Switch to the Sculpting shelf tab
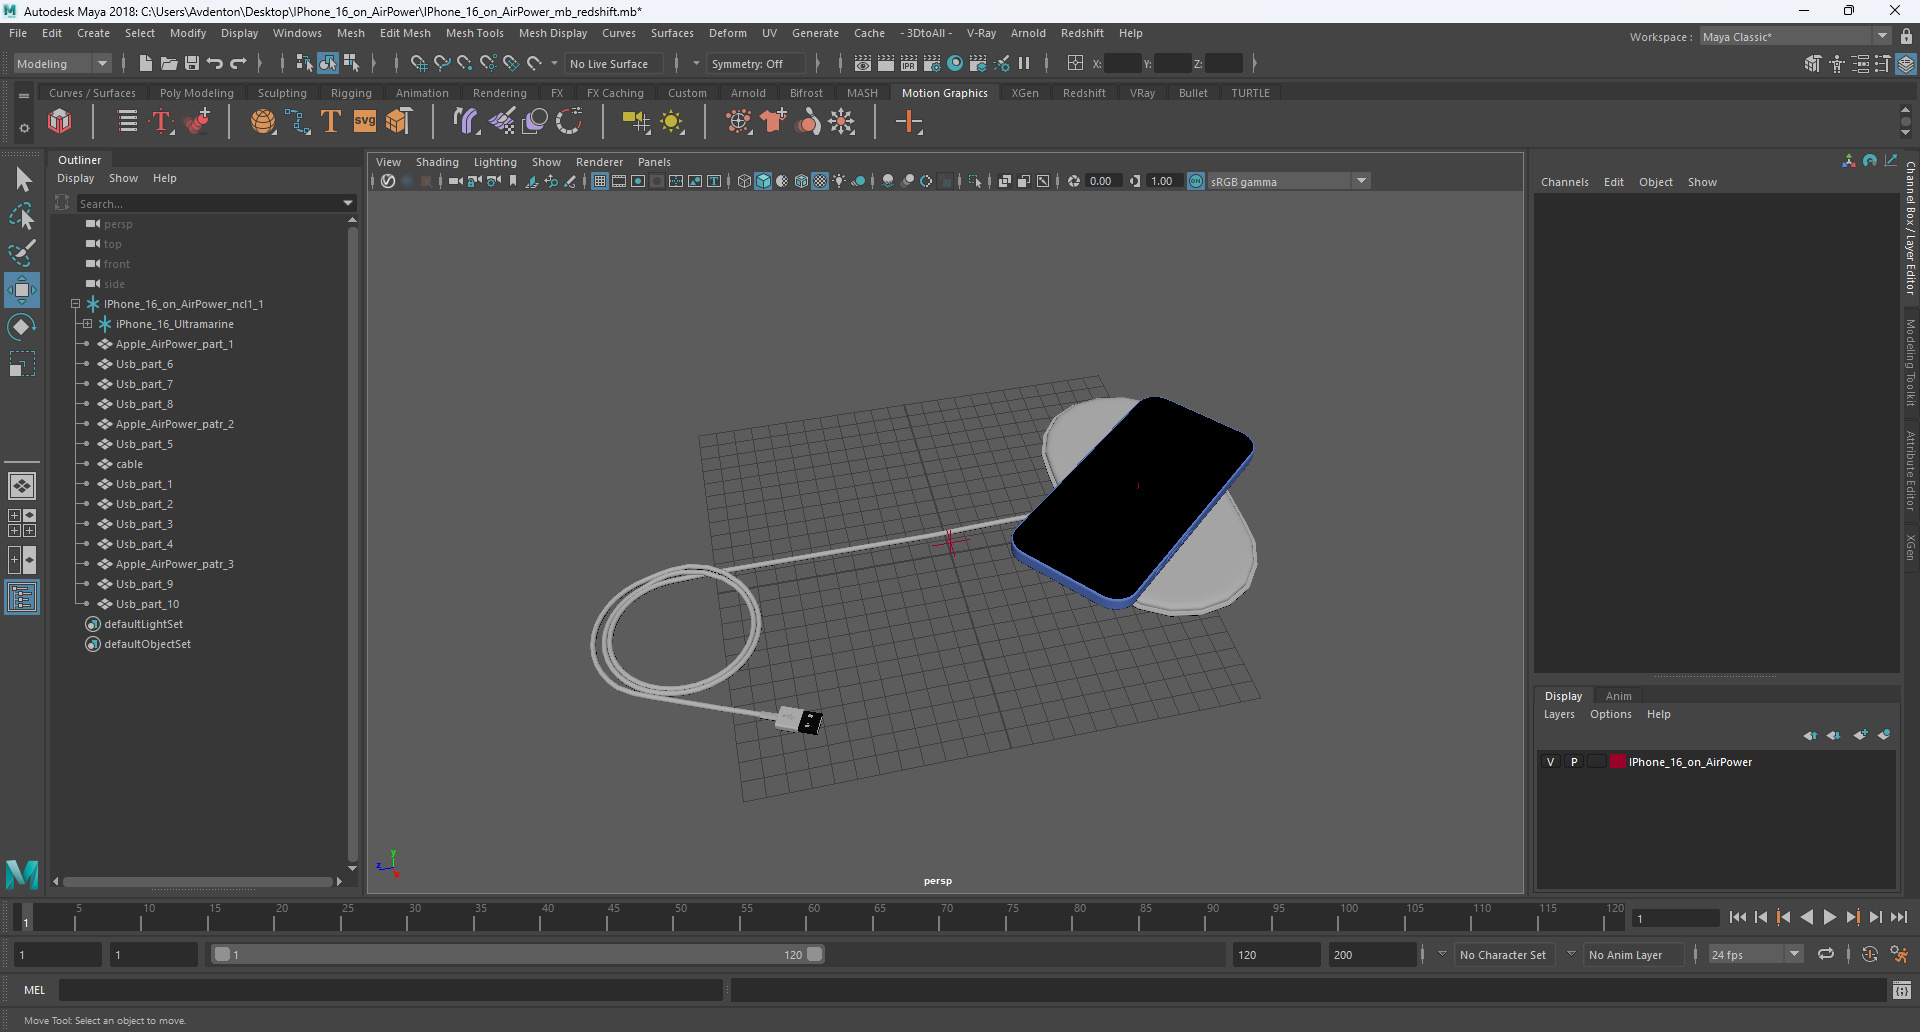Viewport: 1920px width, 1032px height. [282, 93]
